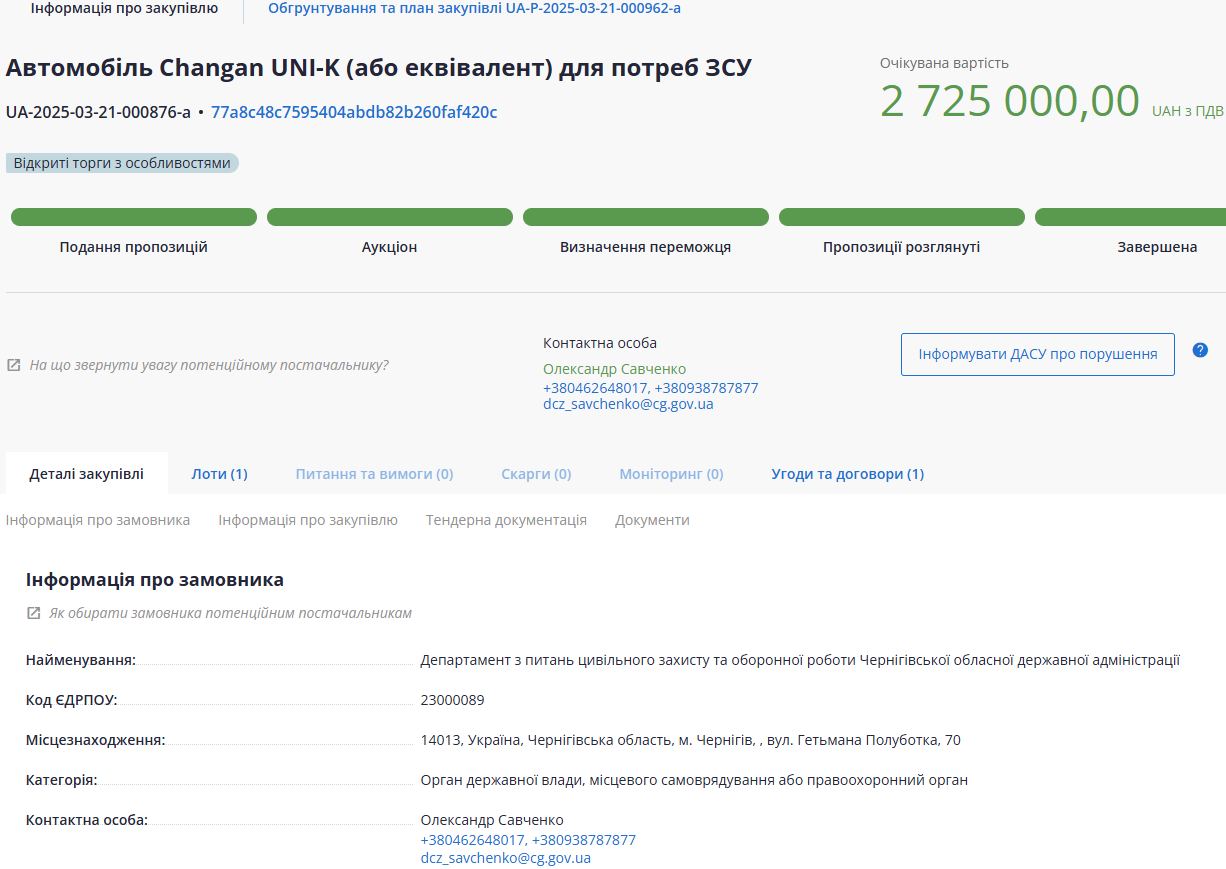Screen dimensions: 1226x869
Task: Click the Аукціон progress stage bar
Action: coord(389,217)
